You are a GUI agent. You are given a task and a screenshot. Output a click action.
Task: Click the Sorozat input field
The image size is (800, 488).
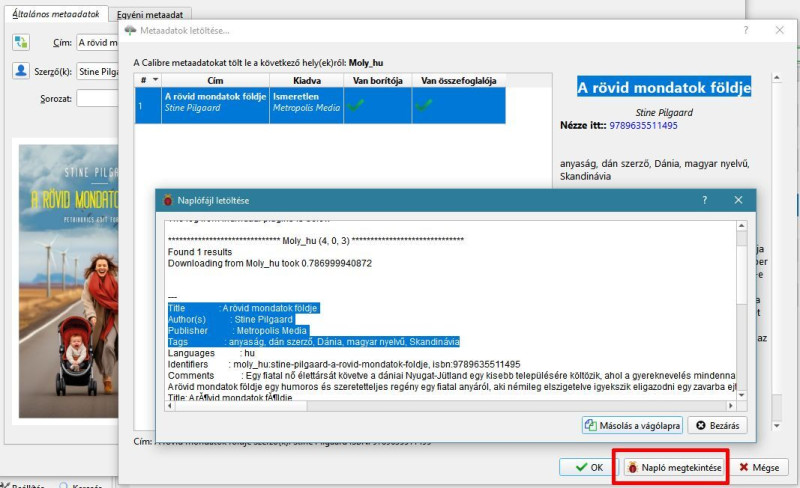click(x=97, y=99)
